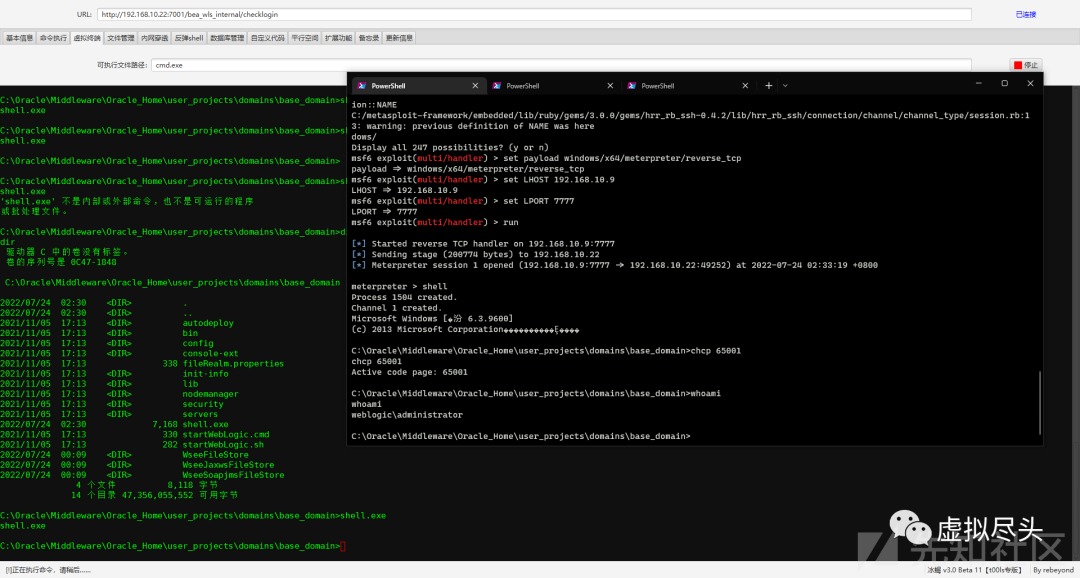Open the 扩展功能 tab
This screenshot has width=1080, height=578.
(x=338, y=39)
